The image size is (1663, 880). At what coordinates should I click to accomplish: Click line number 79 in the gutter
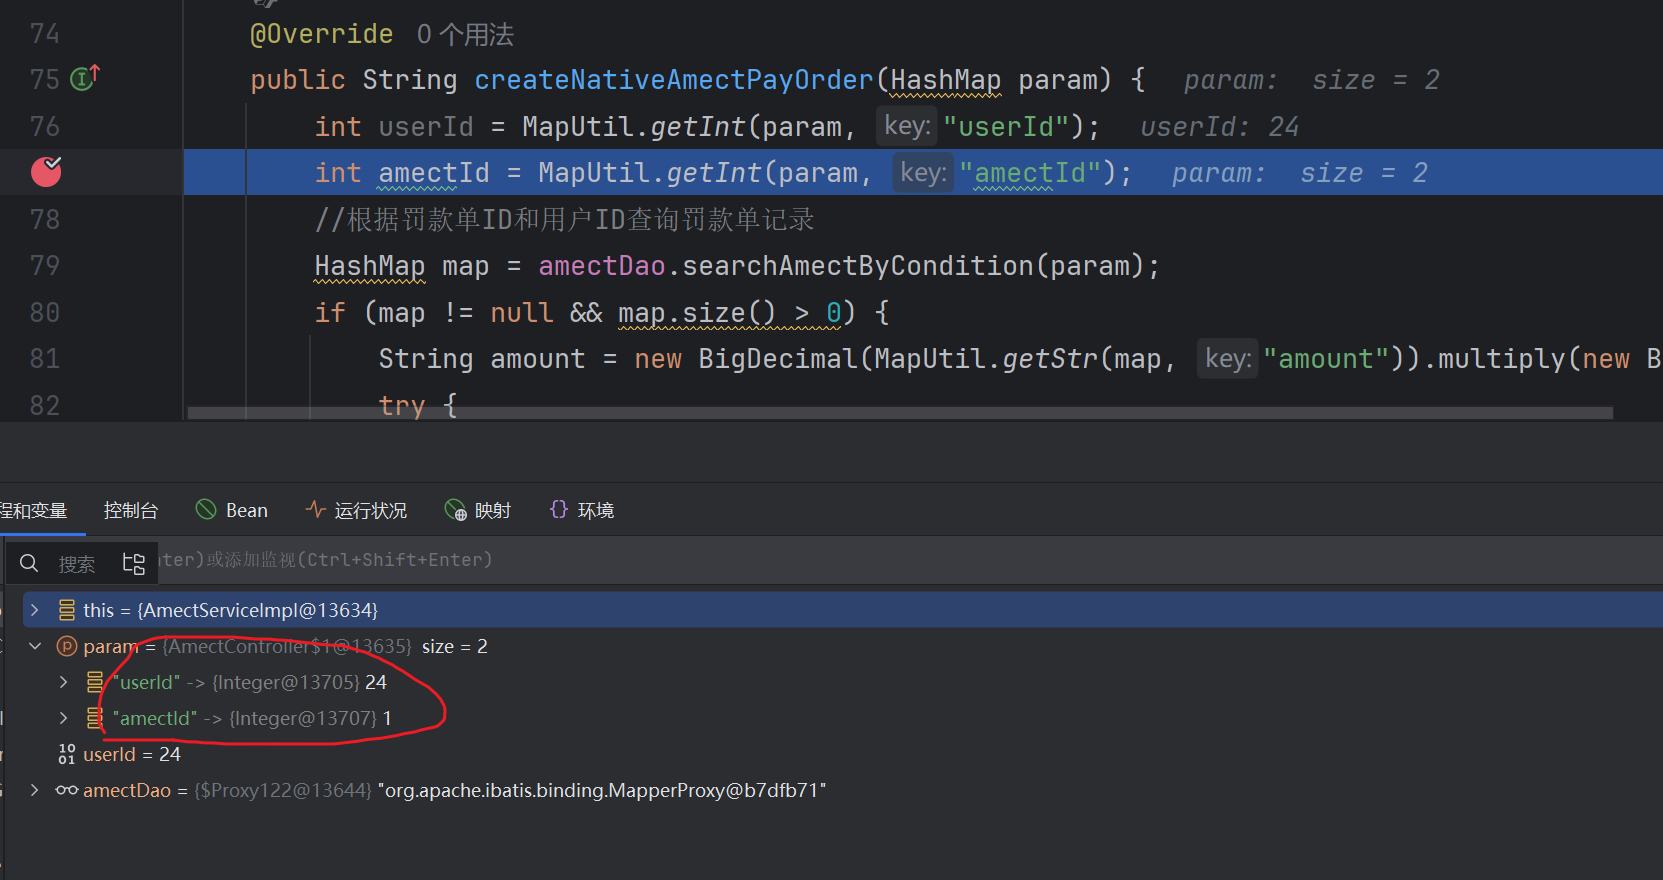[x=45, y=266]
